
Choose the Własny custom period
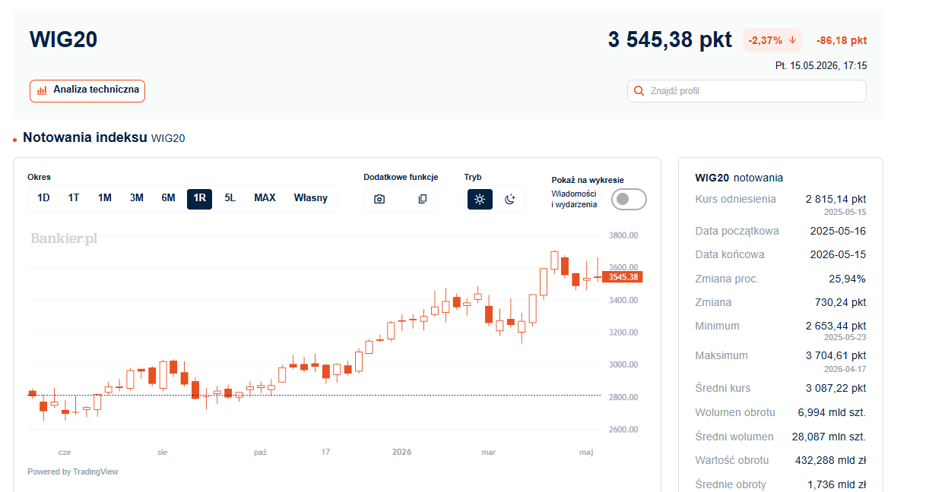tap(311, 198)
